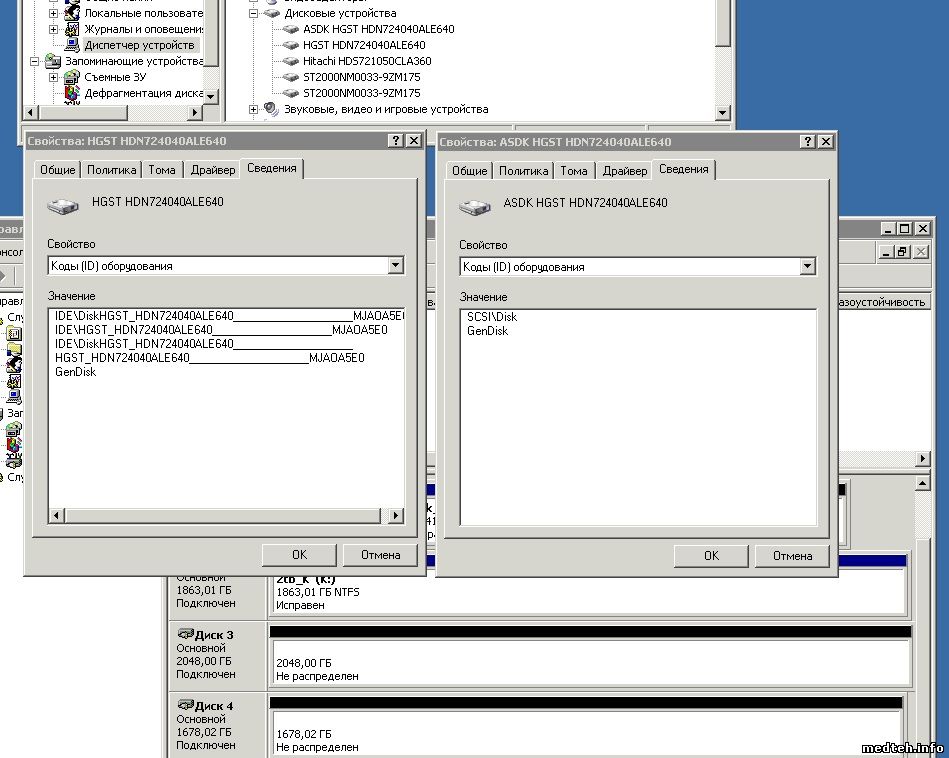The image size is (949, 758).
Task: Click the Disk 4 icon in disk list
Action: click(x=184, y=705)
